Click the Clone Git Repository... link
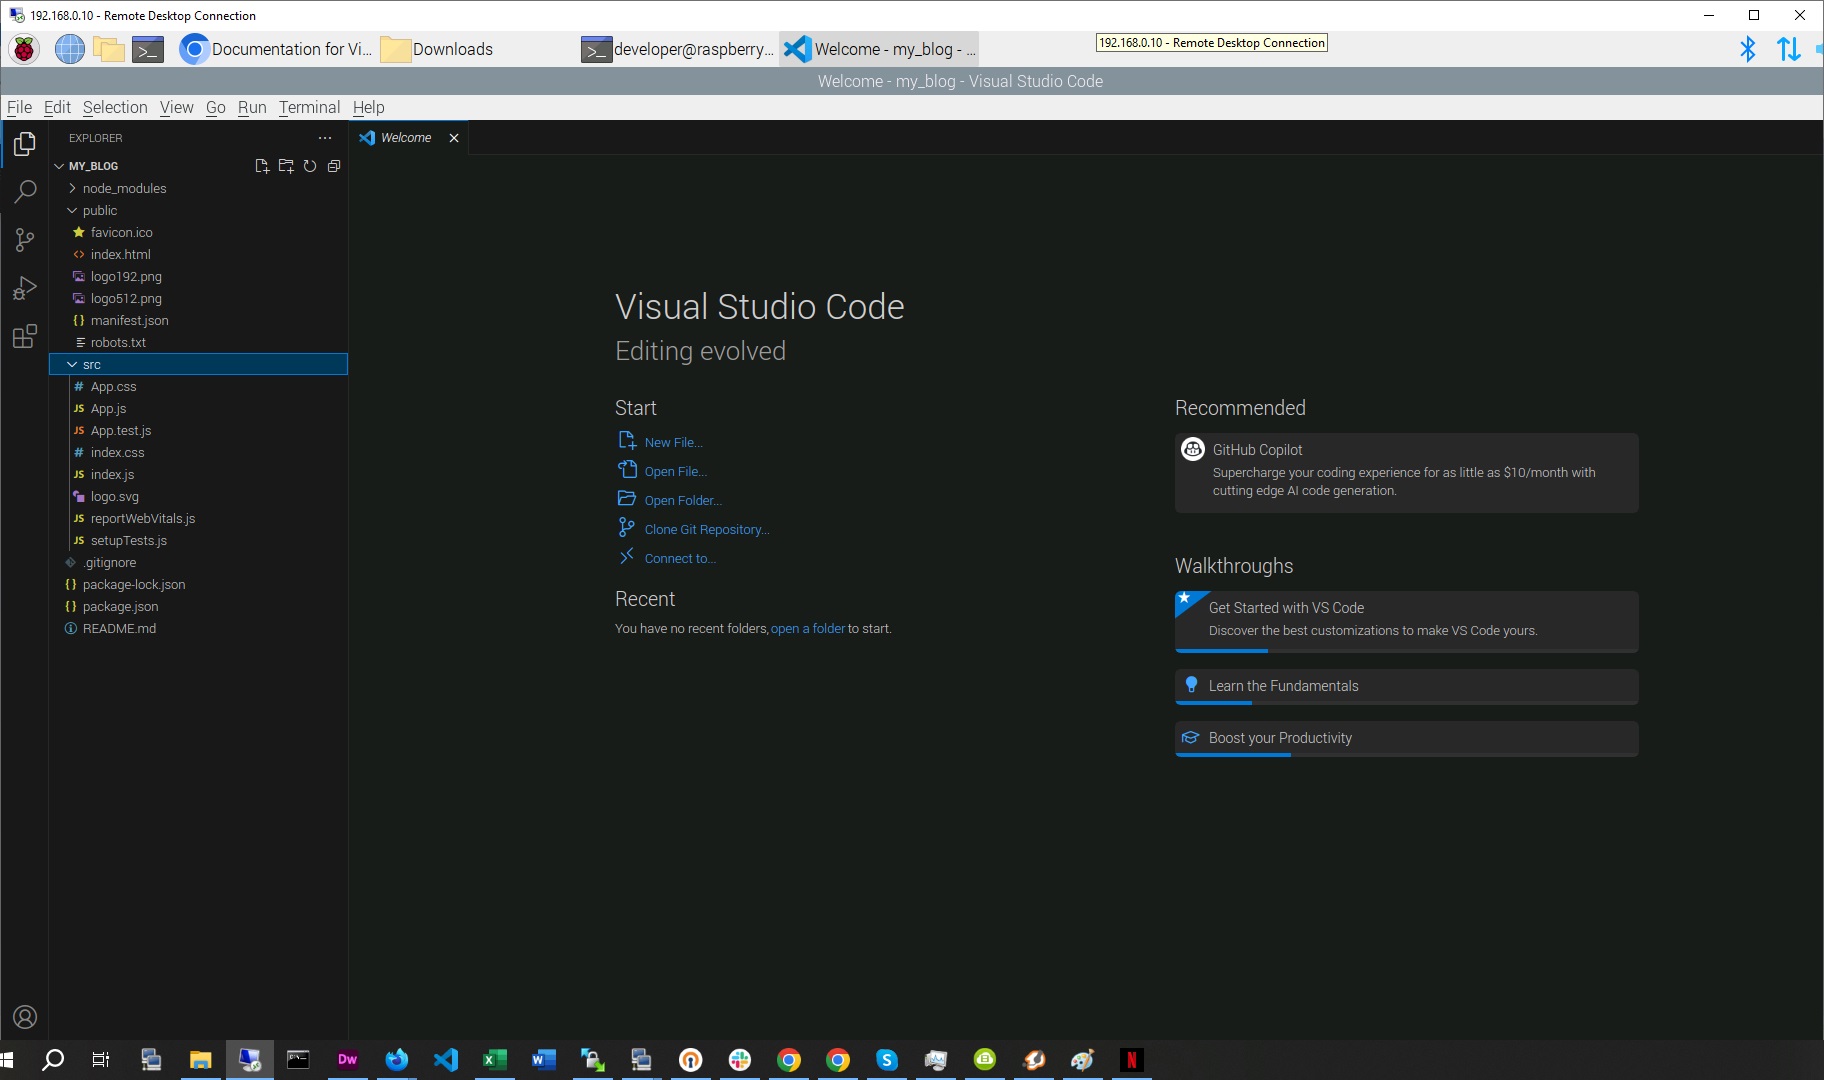 coord(707,529)
